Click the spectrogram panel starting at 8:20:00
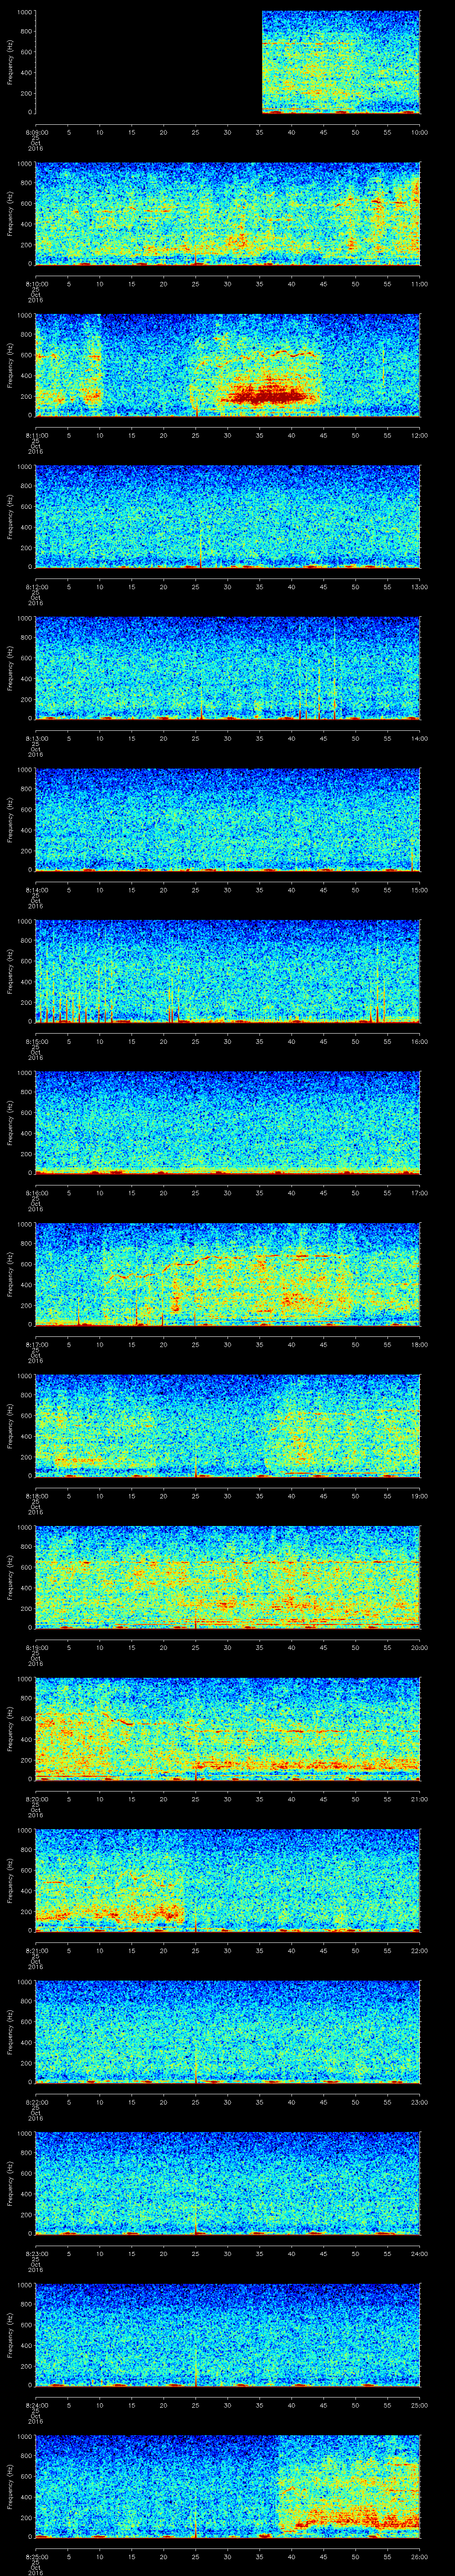The width and height of the screenshot is (455, 2576). point(228,1728)
